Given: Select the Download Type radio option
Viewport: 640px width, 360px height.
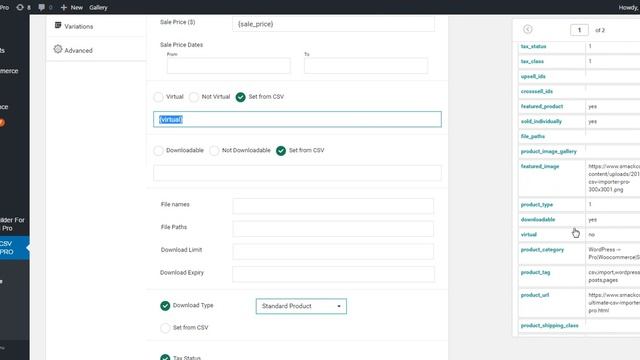Looking at the screenshot, I should tap(165, 306).
